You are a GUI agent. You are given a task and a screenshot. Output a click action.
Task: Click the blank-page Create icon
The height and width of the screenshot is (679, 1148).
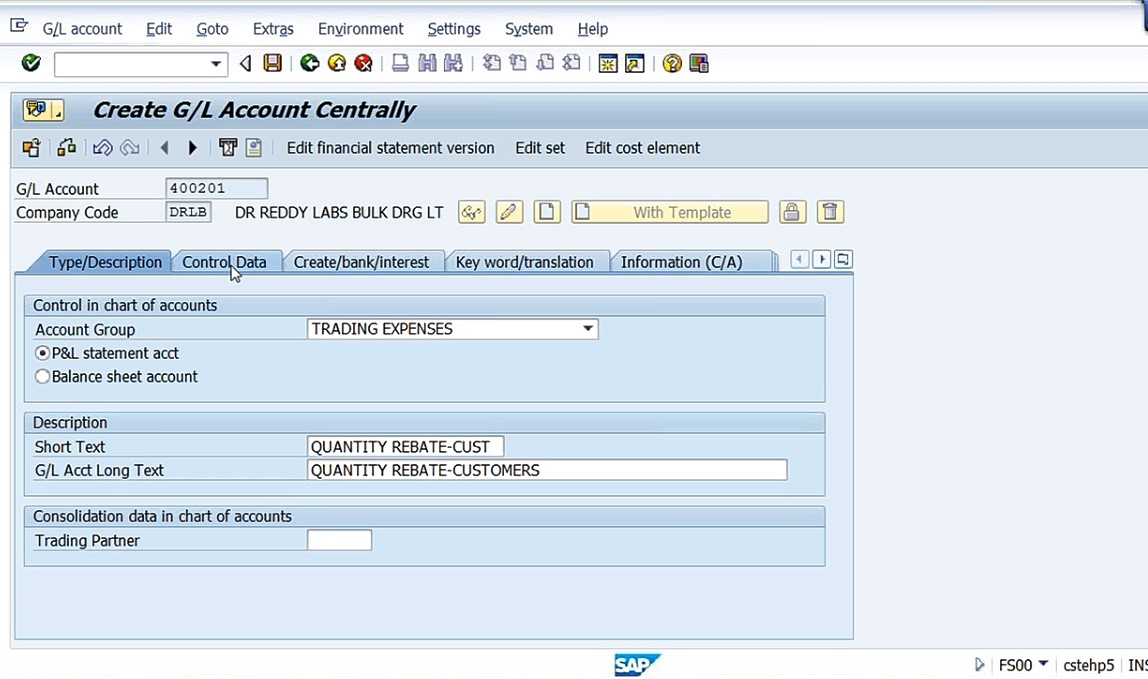pyautogui.click(x=547, y=212)
